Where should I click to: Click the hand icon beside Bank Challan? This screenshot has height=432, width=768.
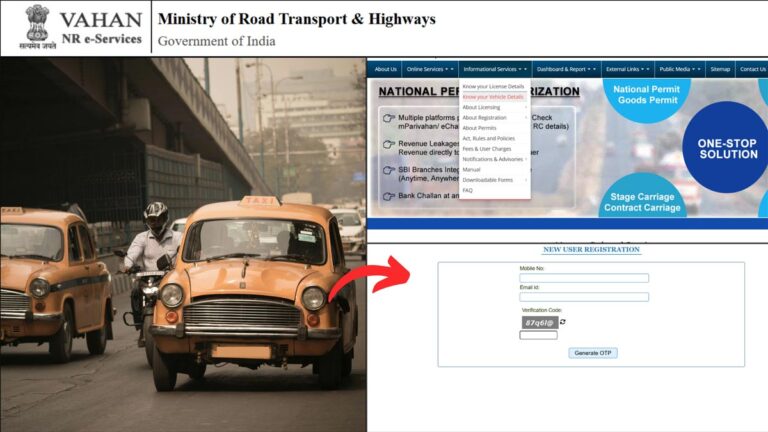[388, 196]
